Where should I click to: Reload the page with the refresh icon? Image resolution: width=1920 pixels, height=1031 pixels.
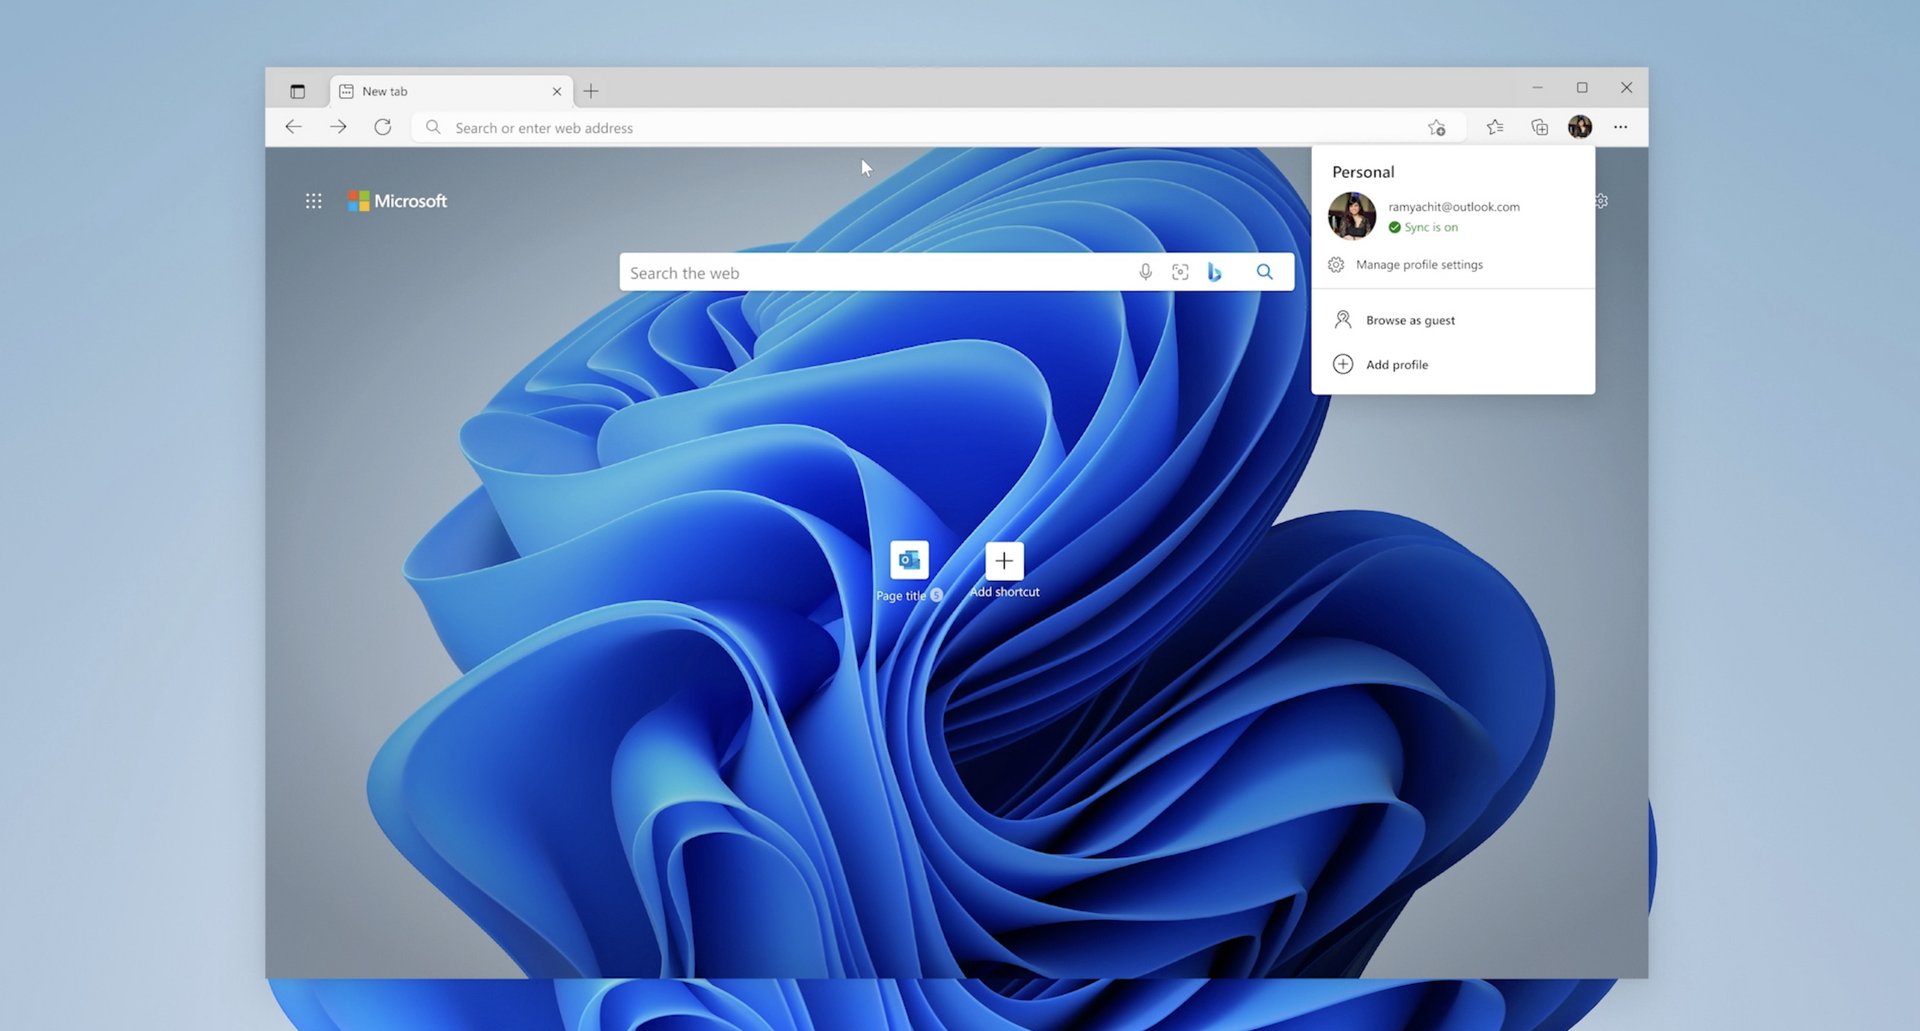[383, 127]
